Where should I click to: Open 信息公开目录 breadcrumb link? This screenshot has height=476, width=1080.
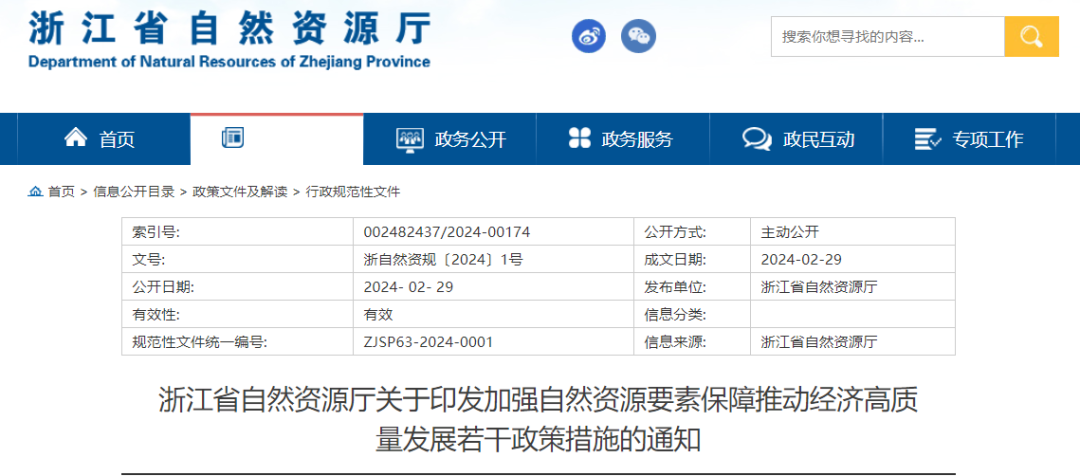[134, 191]
